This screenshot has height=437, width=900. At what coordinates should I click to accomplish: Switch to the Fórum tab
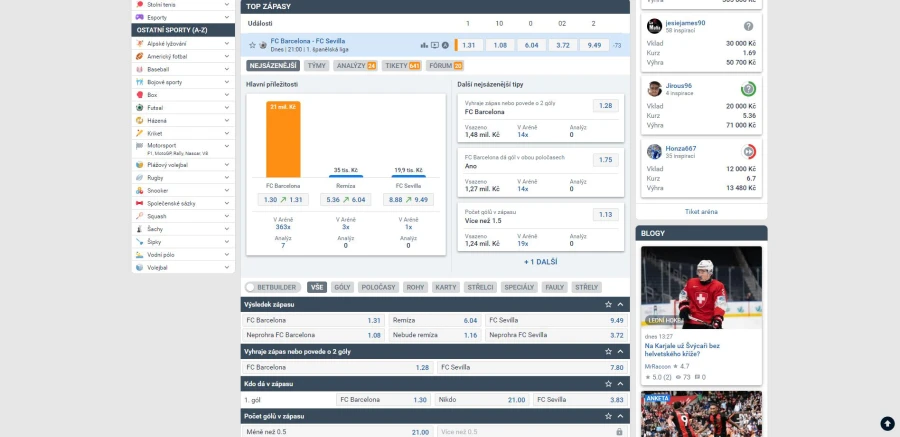click(x=445, y=65)
